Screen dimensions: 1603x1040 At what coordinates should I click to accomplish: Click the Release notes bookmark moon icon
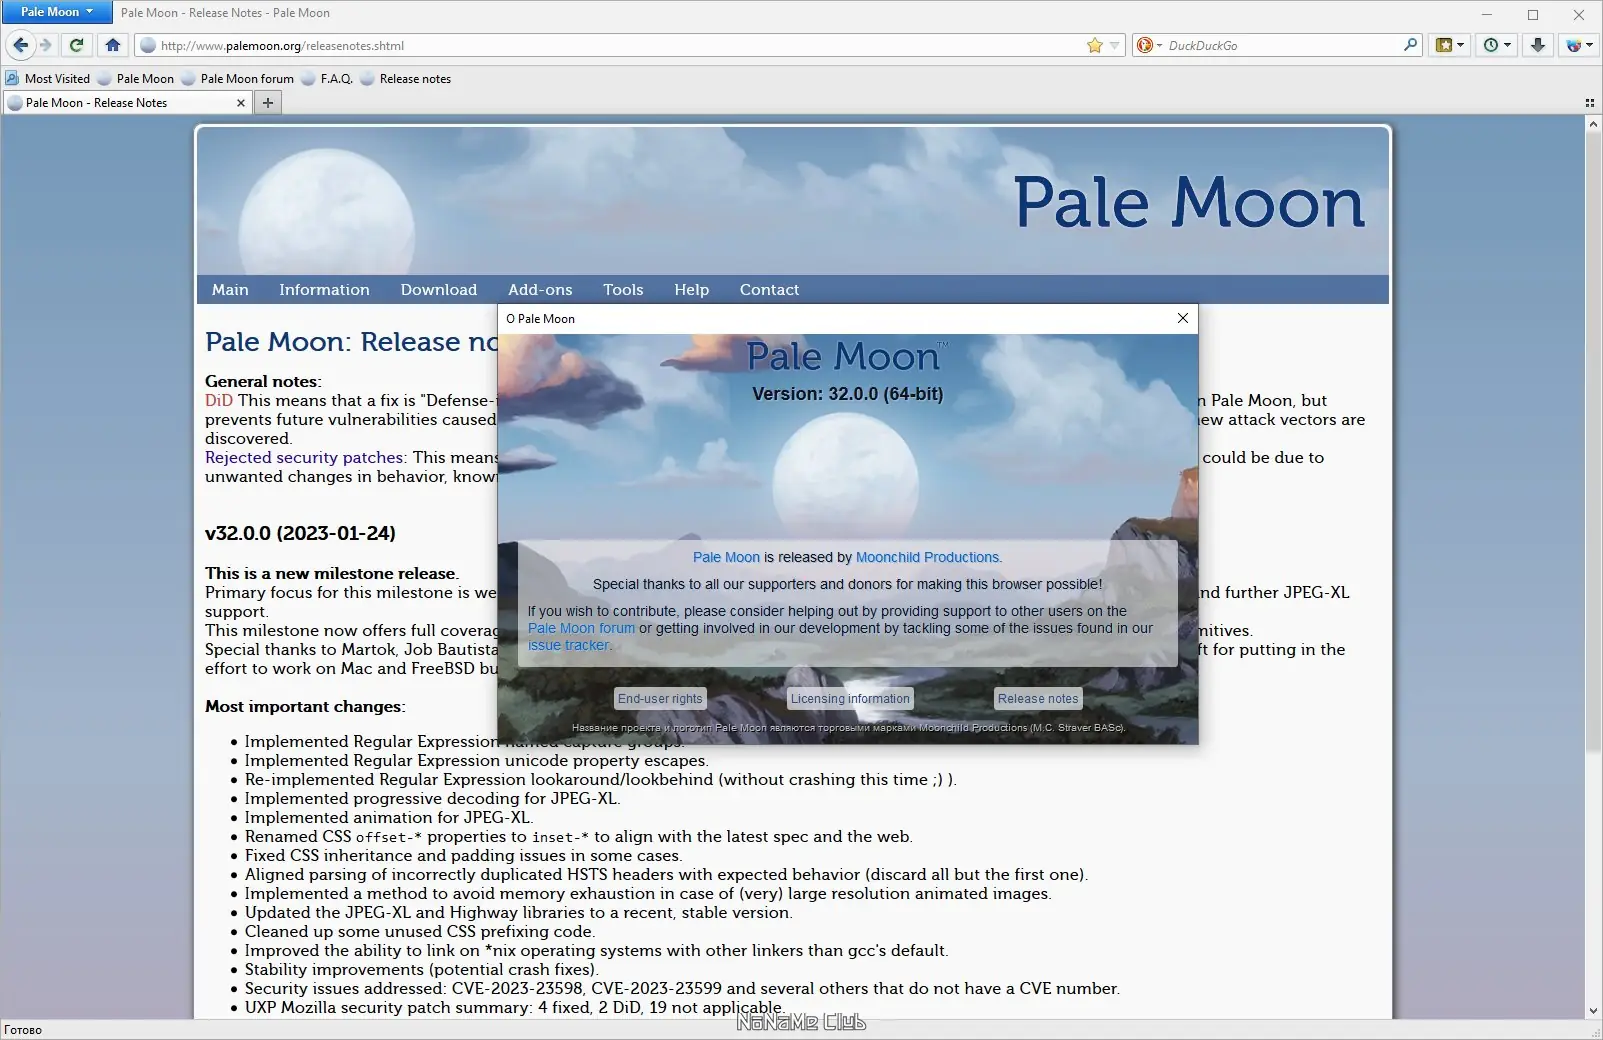pyautogui.click(x=368, y=79)
